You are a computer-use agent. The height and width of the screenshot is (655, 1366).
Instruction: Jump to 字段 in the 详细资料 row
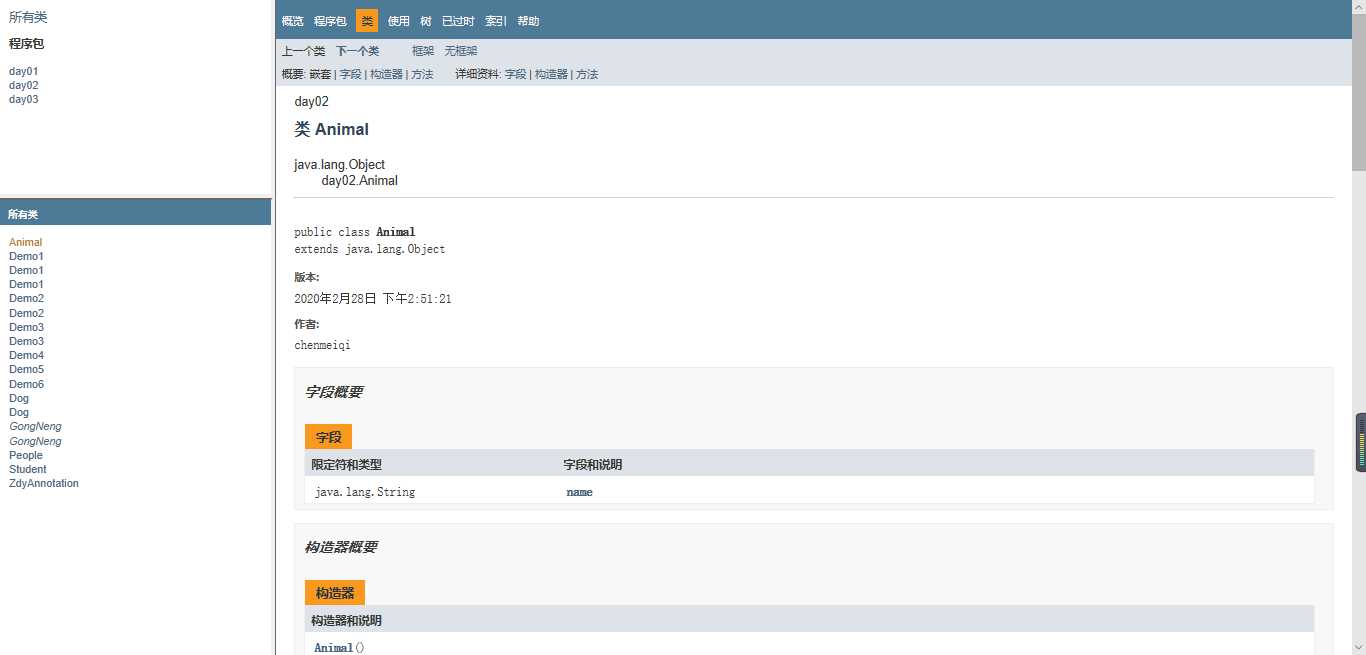point(516,74)
